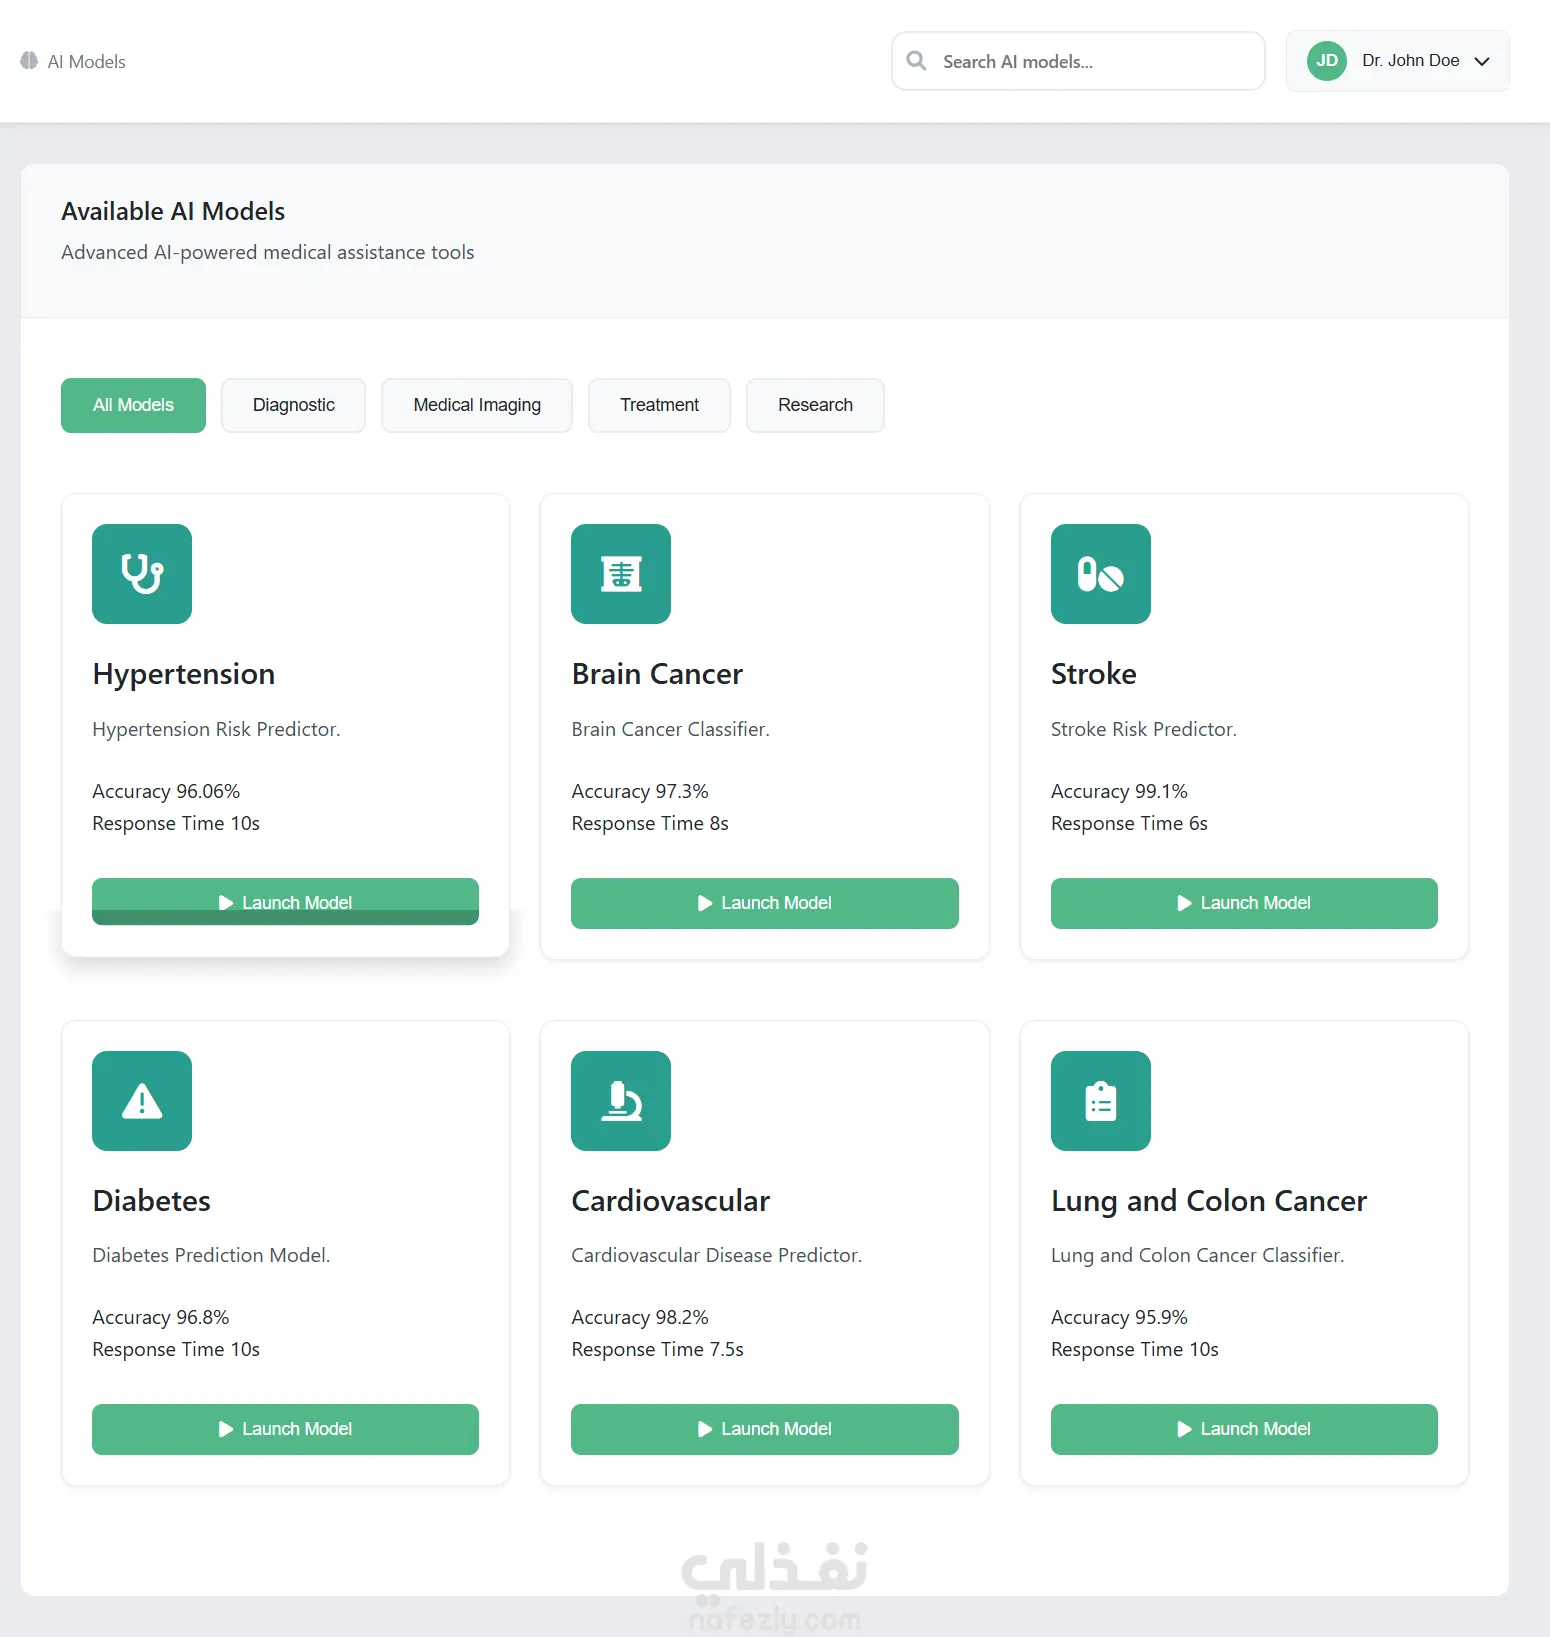Focus the Search AI models input field
The height and width of the screenshot is (1637, 1550).
point(1079,61)
